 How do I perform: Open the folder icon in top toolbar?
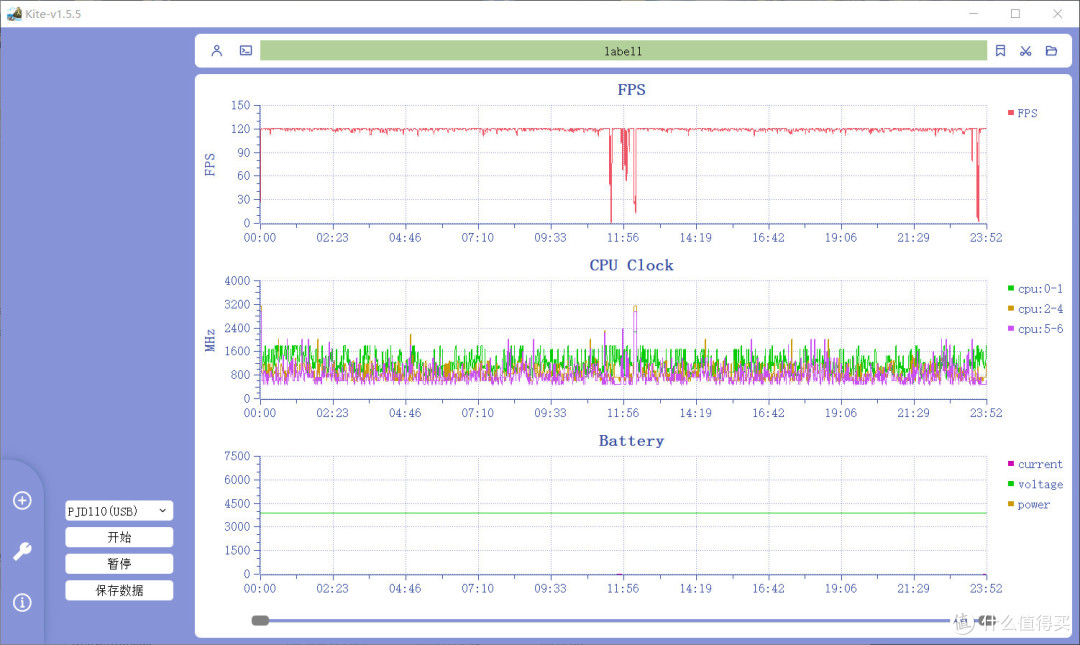click(1051, 50)
